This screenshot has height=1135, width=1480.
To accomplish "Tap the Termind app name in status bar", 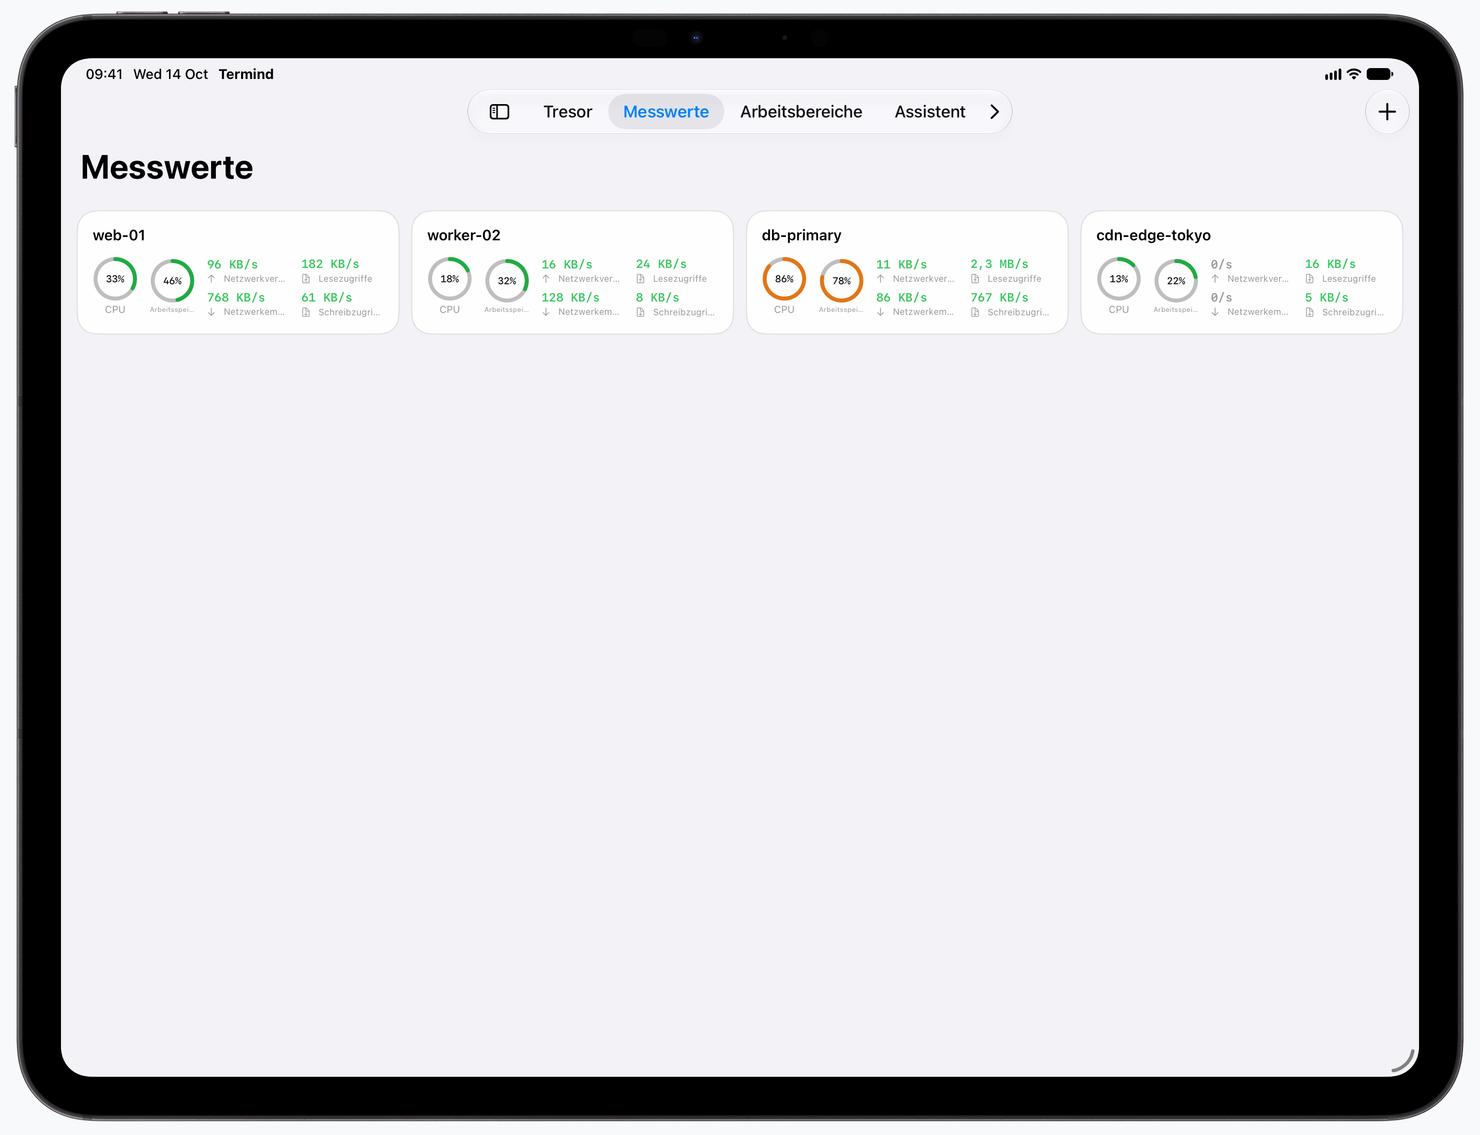I will coord(246,74).
